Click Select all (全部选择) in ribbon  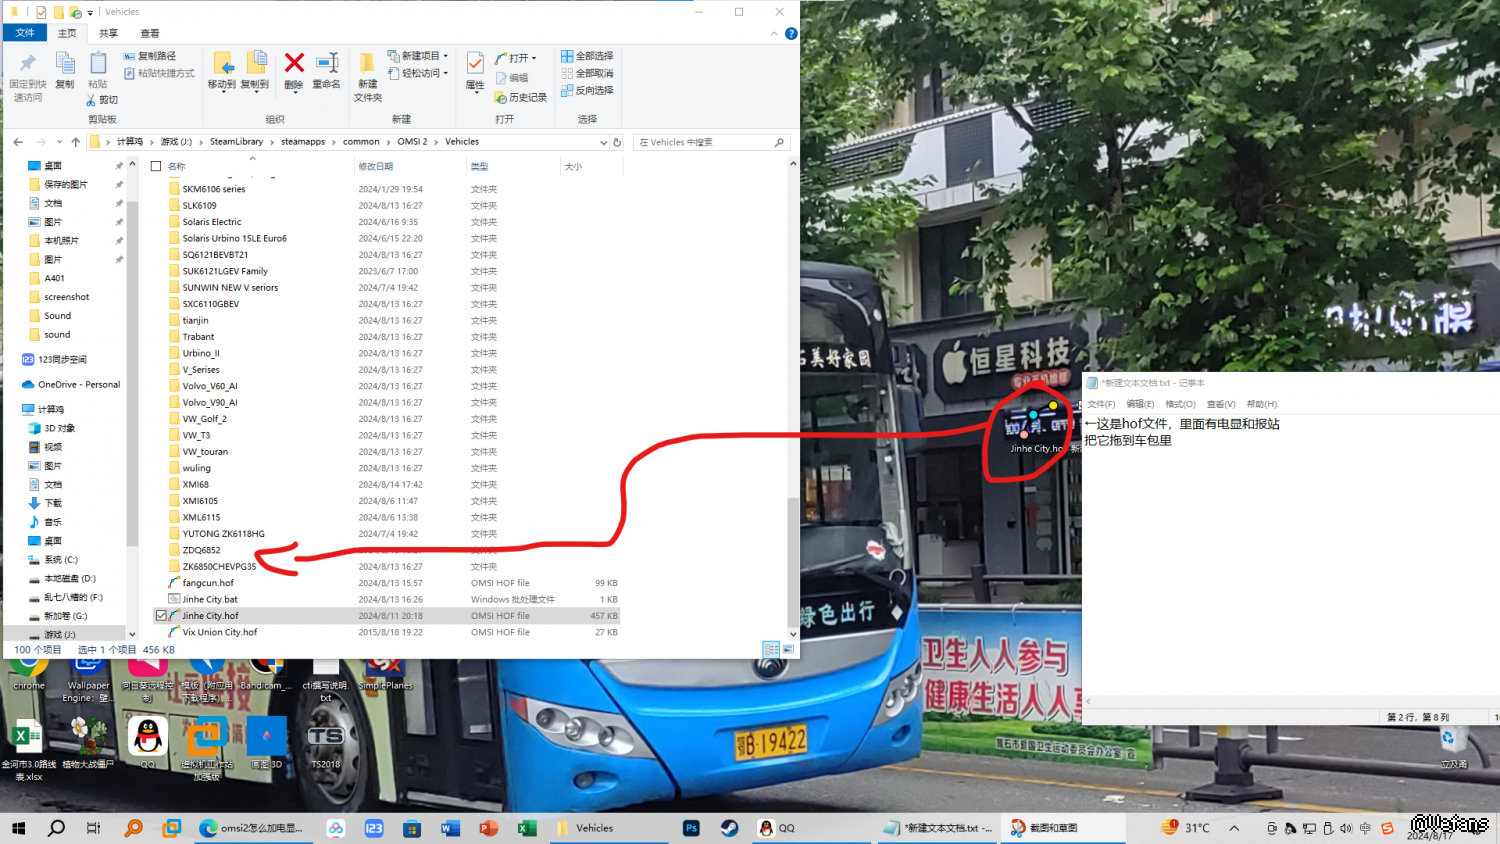point(588,56)
